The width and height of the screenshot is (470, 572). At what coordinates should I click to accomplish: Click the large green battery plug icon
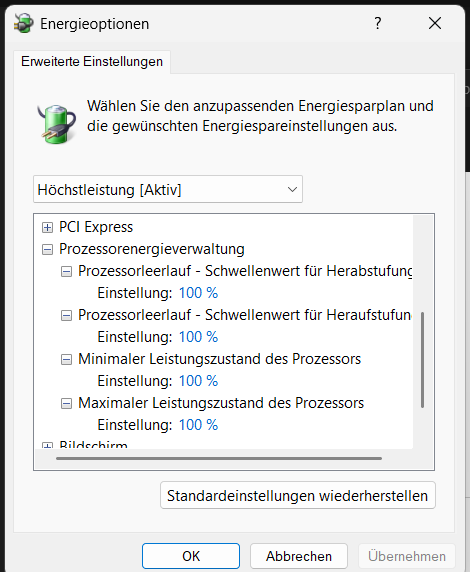point(56,124)
